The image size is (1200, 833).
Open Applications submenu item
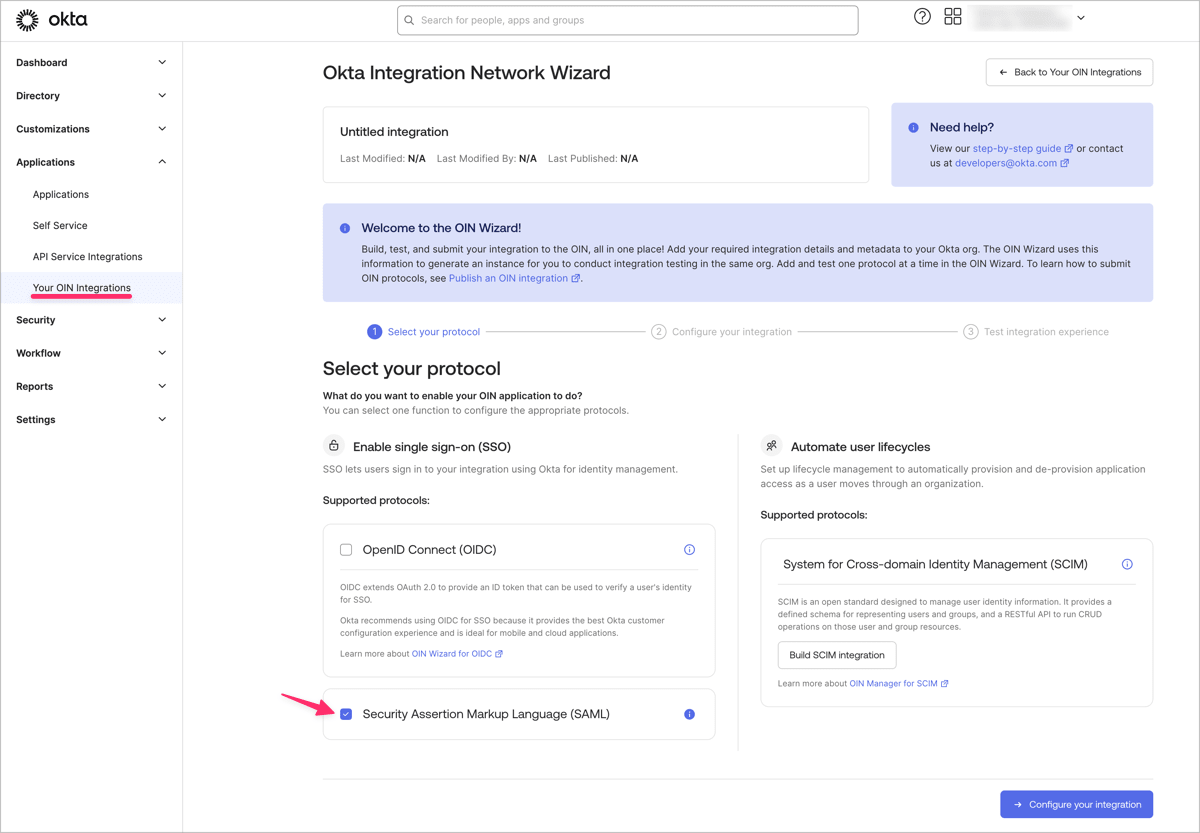point(61,194)
